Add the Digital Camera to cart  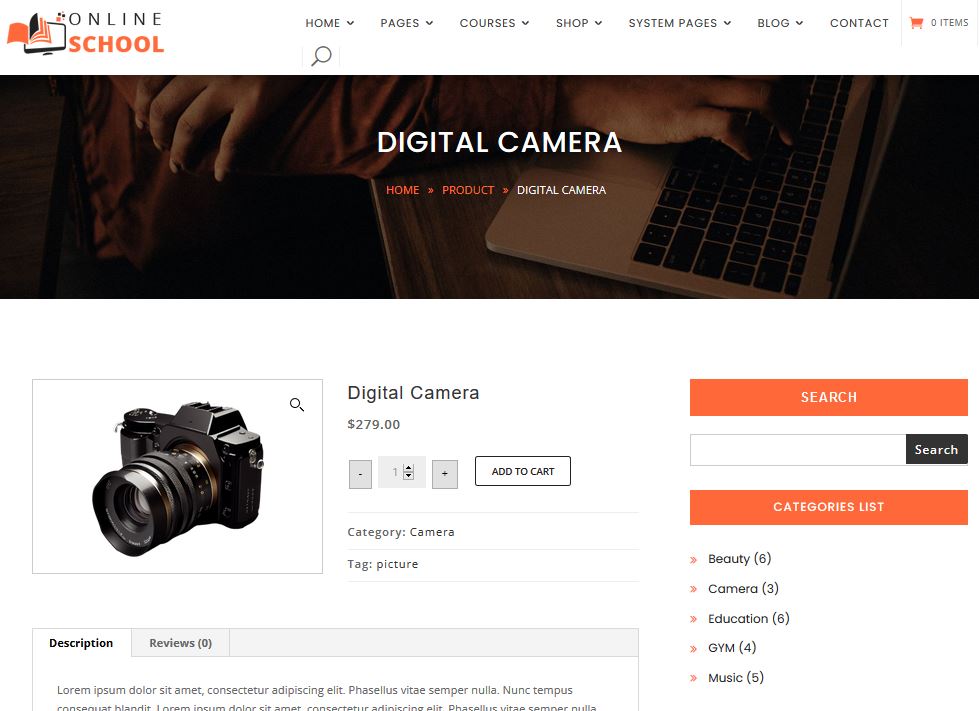[x=523, y=471]
